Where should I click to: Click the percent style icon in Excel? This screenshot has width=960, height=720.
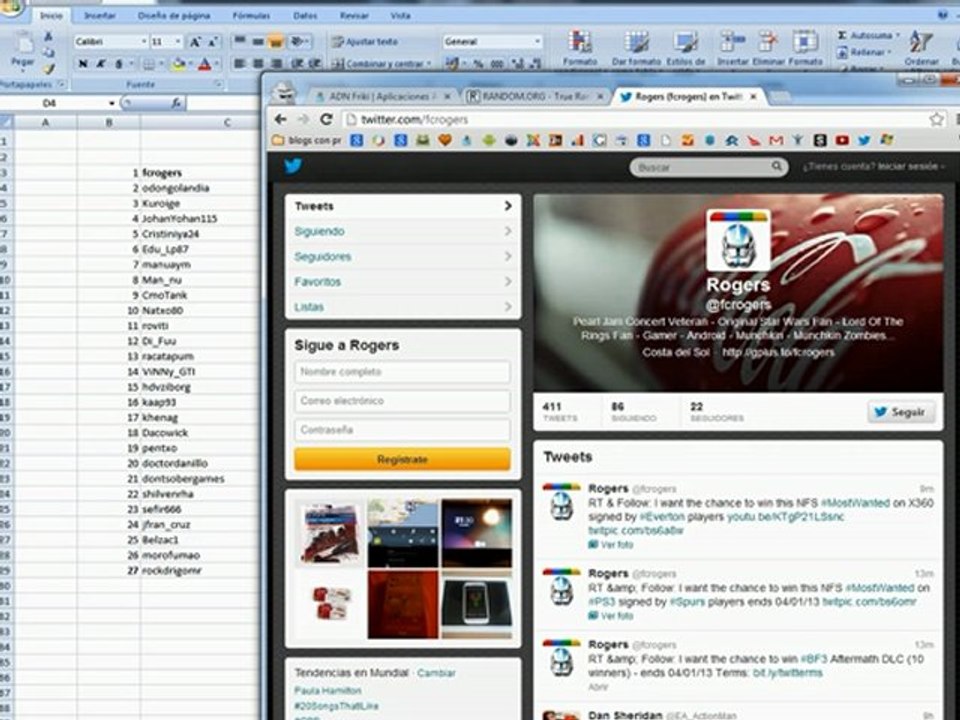point(478,63)
